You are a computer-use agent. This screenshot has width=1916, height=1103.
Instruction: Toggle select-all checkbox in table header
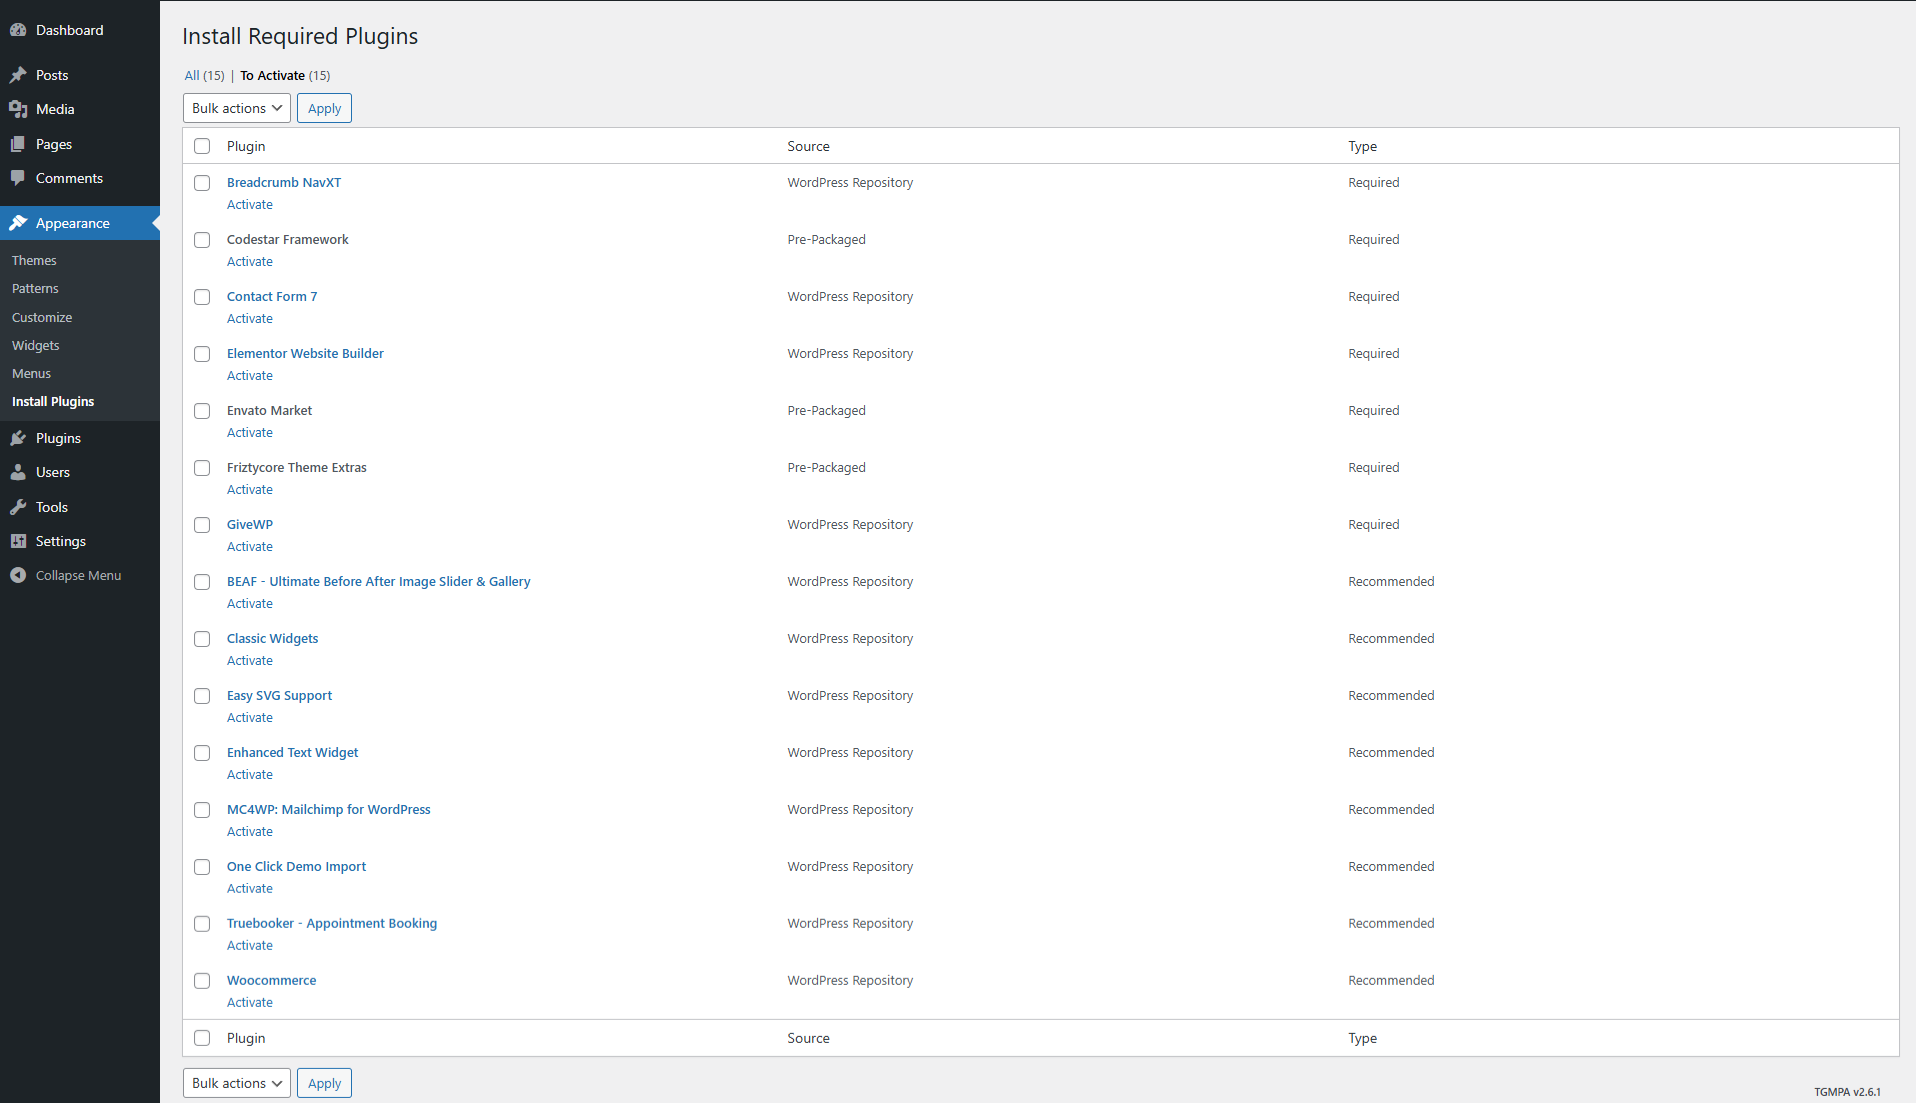[202, 146]
